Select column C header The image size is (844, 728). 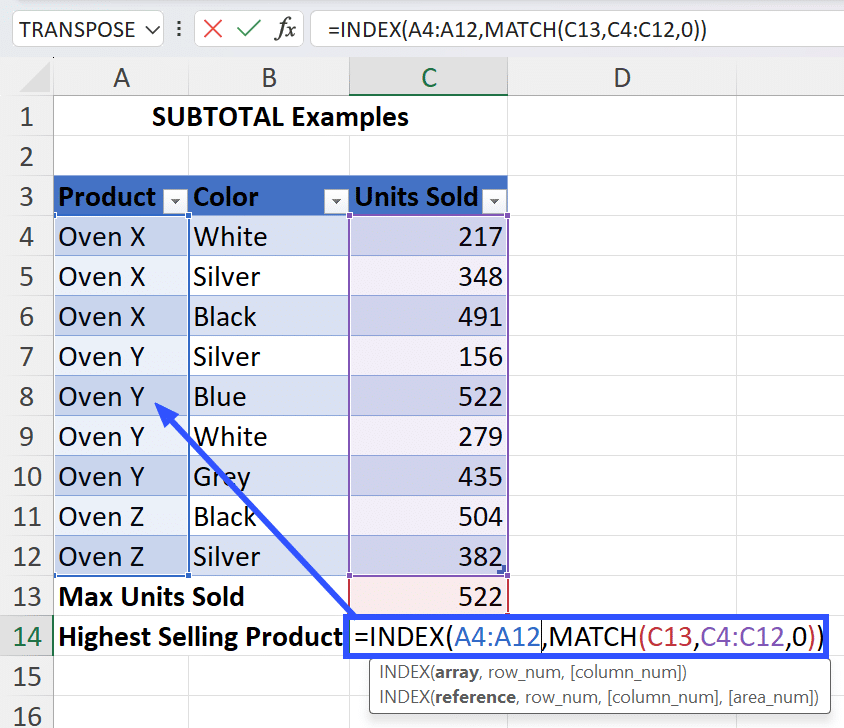click(x=428, y=78)
